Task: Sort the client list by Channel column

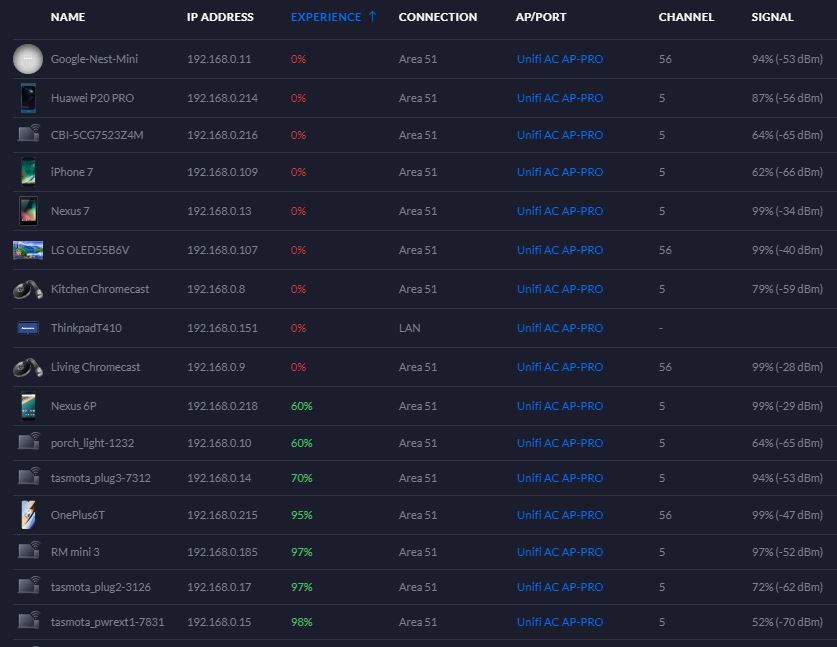Action: pyautogui.click(x=686, y=17)
